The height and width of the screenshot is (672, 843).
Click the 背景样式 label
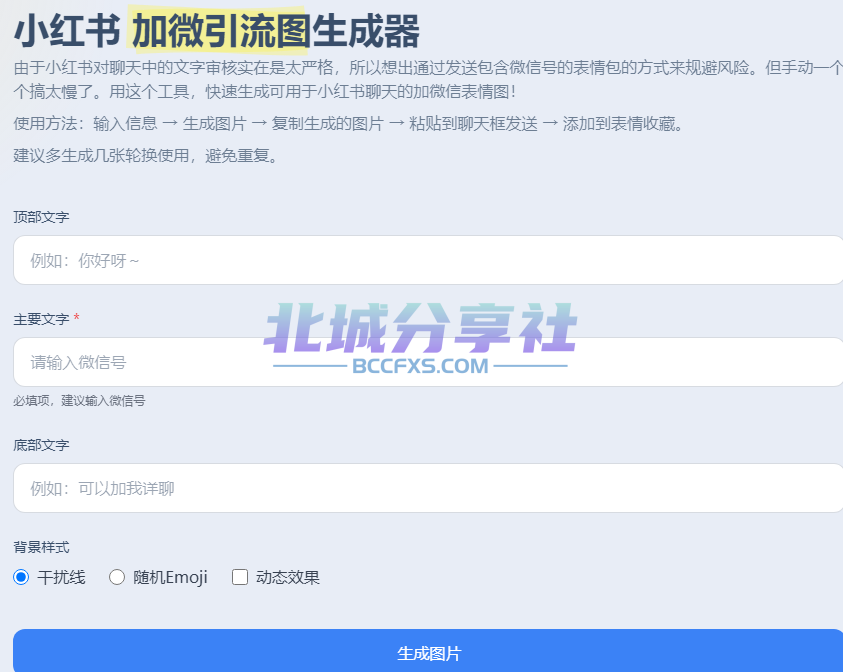41,547
